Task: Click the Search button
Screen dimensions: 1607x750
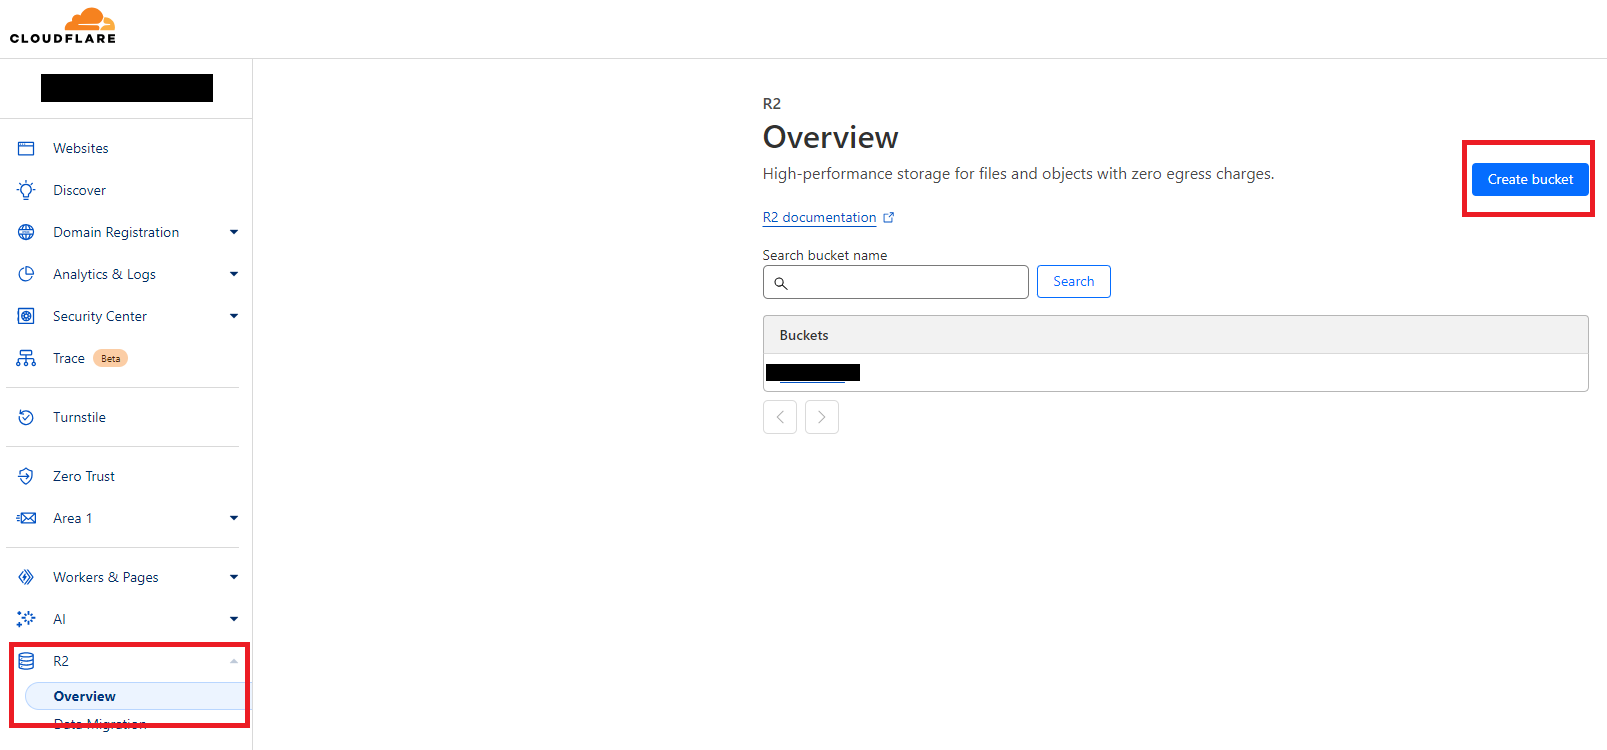Action: [x=1073, y=281]
